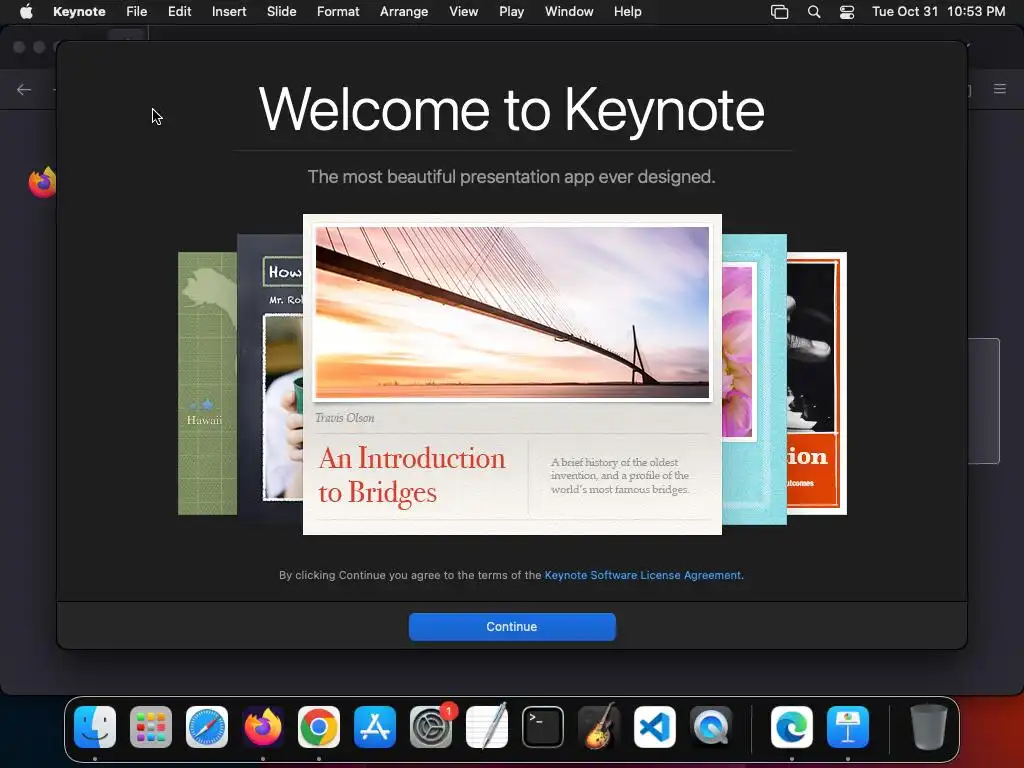Open the Play menu

click(x=511, y=12)
